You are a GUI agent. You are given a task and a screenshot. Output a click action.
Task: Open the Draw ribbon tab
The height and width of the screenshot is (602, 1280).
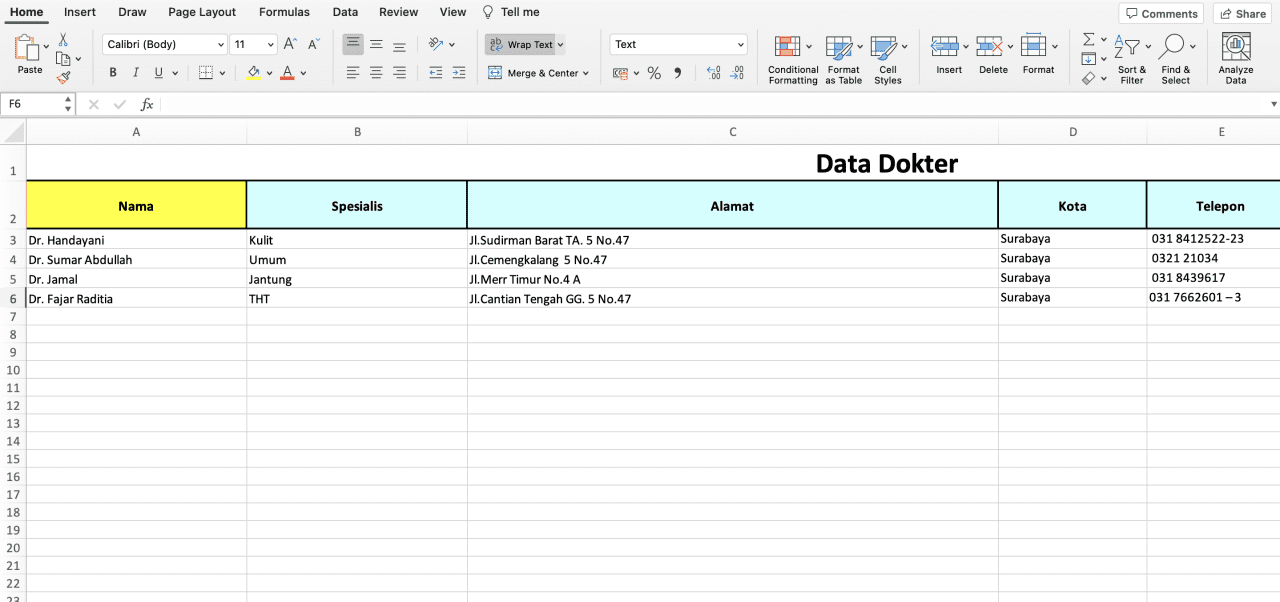(132, 12)
